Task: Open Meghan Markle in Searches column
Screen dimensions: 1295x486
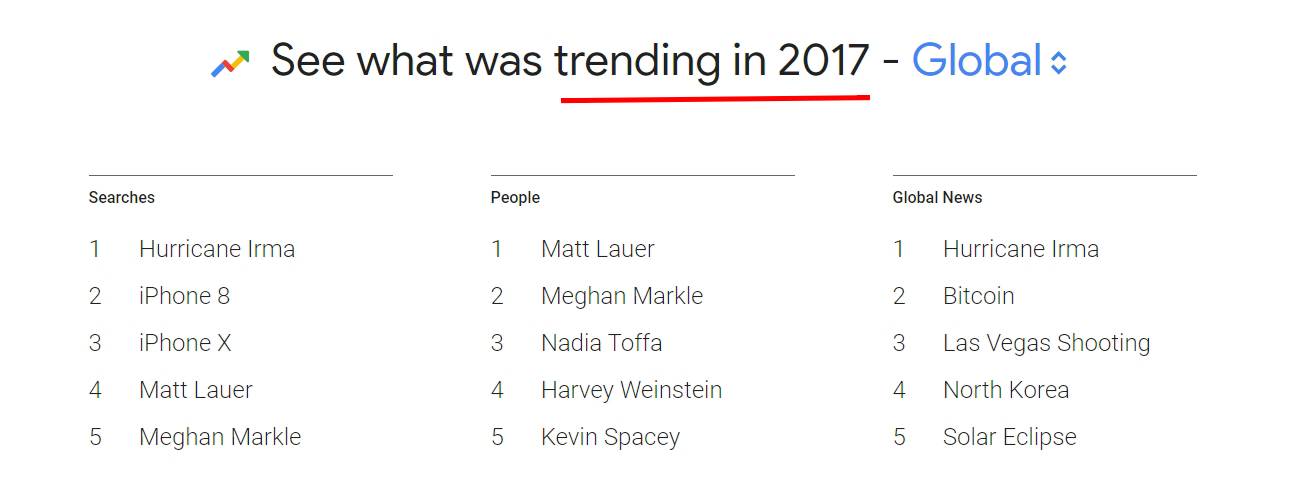Action: click(220, 437)
